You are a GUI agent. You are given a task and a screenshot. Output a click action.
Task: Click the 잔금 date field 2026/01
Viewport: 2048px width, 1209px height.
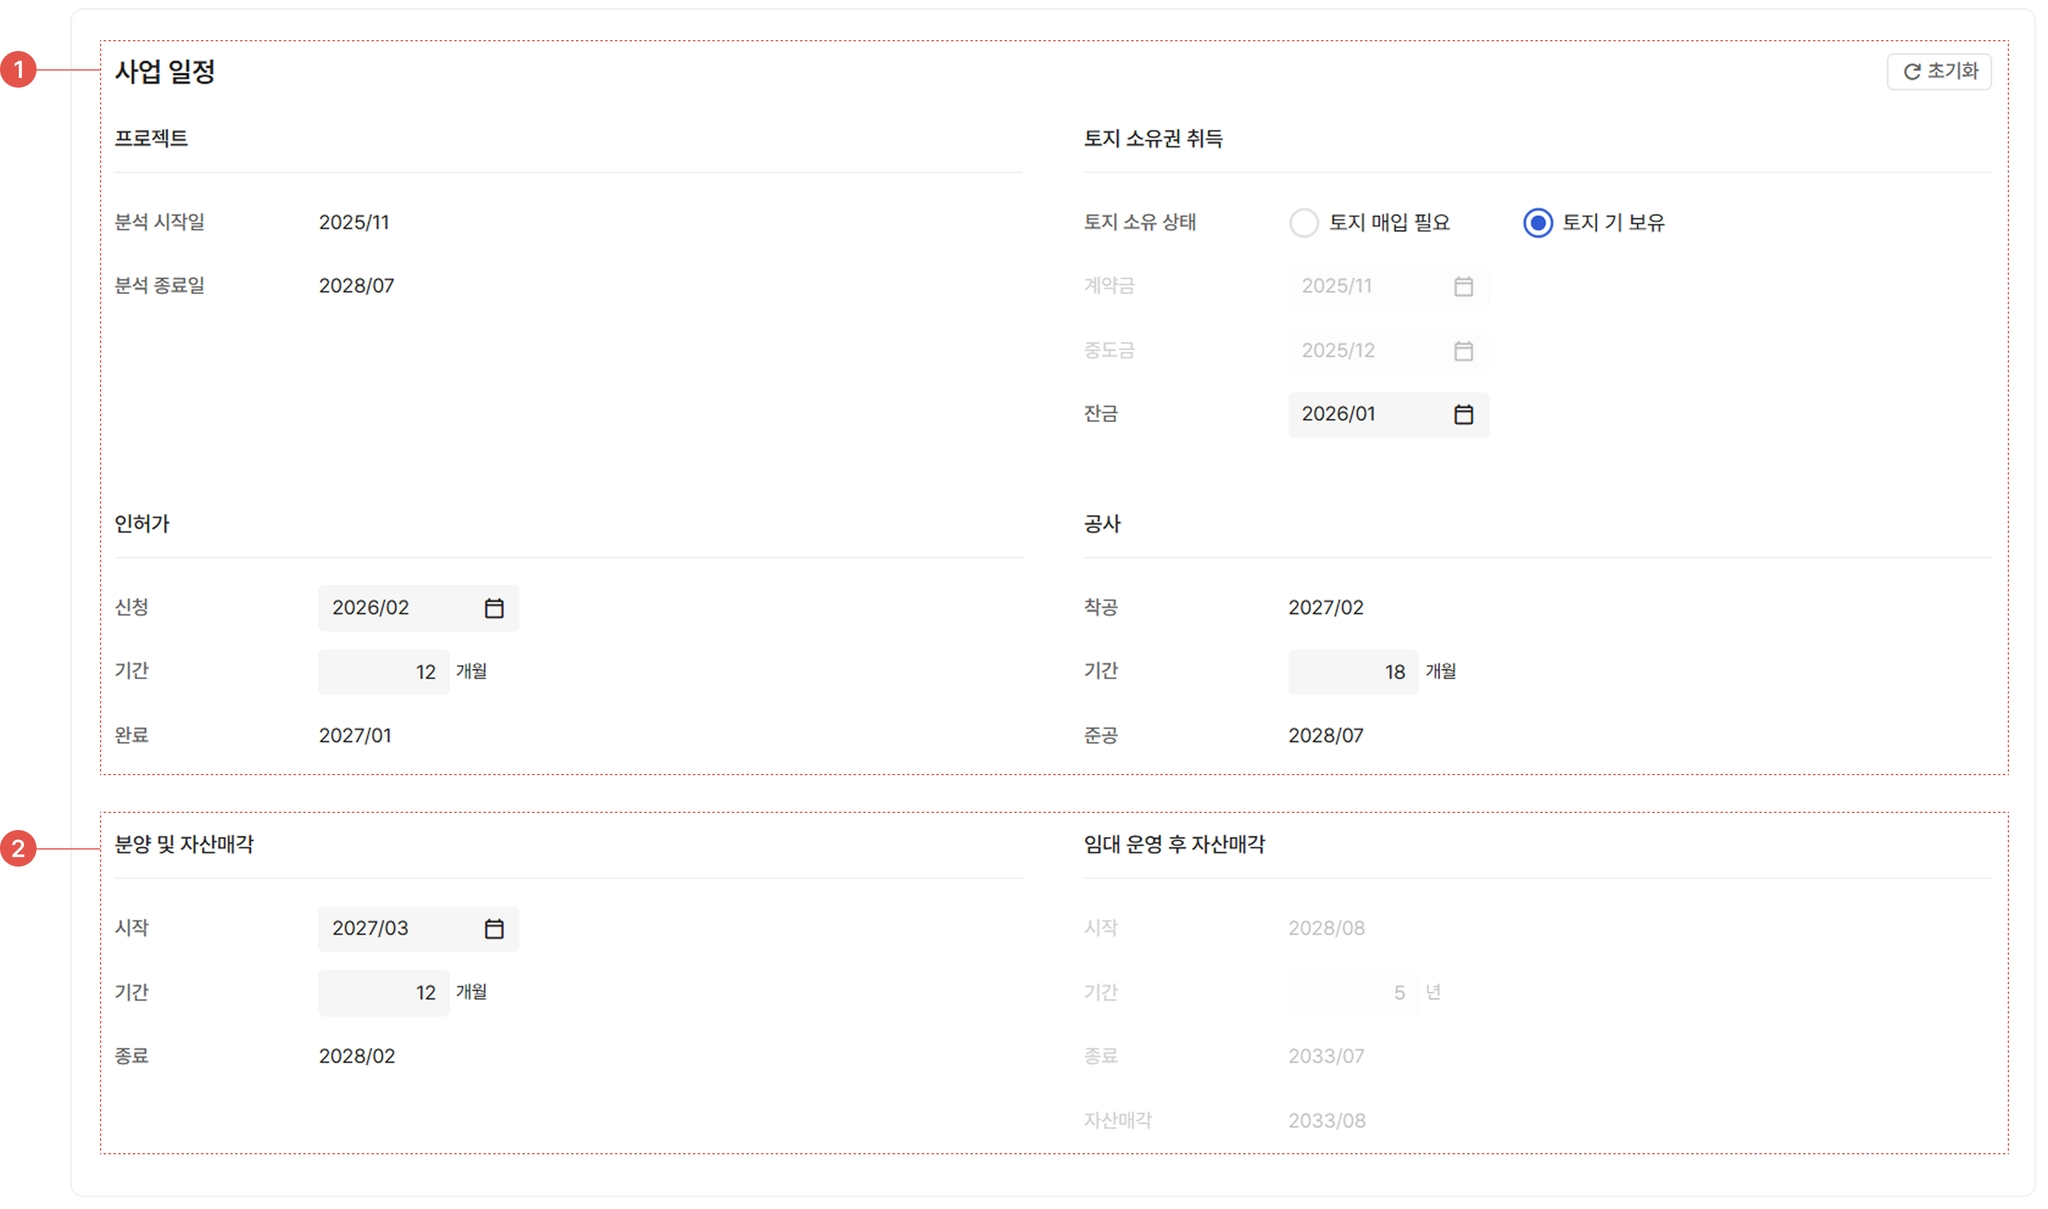point(1365,414)
